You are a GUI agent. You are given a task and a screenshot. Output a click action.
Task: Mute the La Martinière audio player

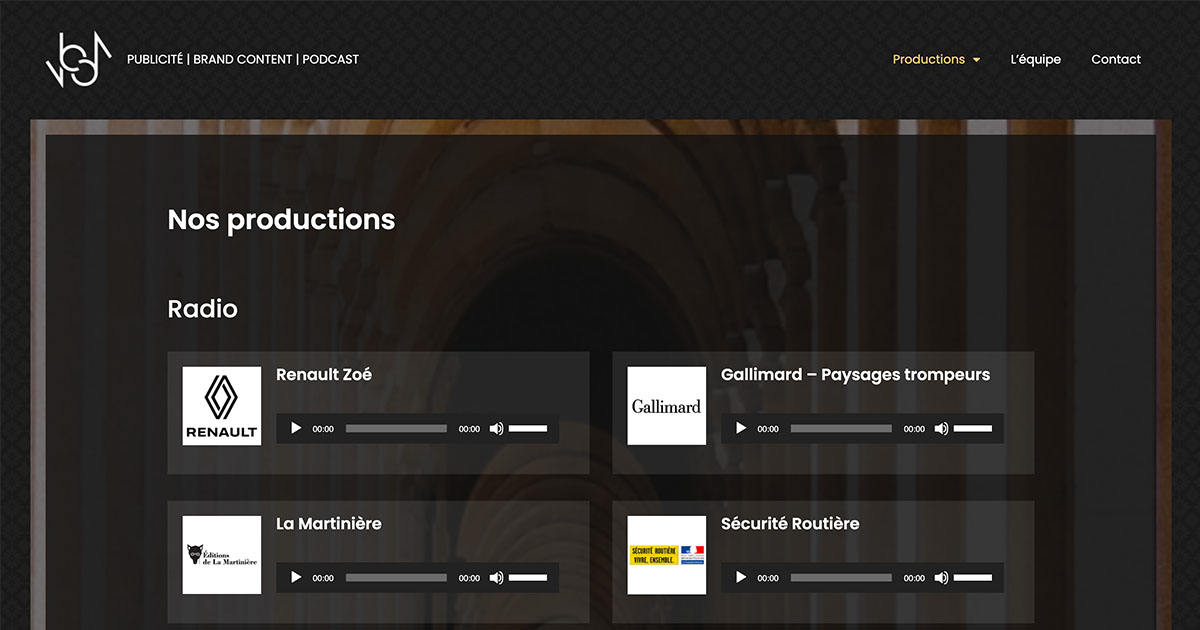click(496, 578)
